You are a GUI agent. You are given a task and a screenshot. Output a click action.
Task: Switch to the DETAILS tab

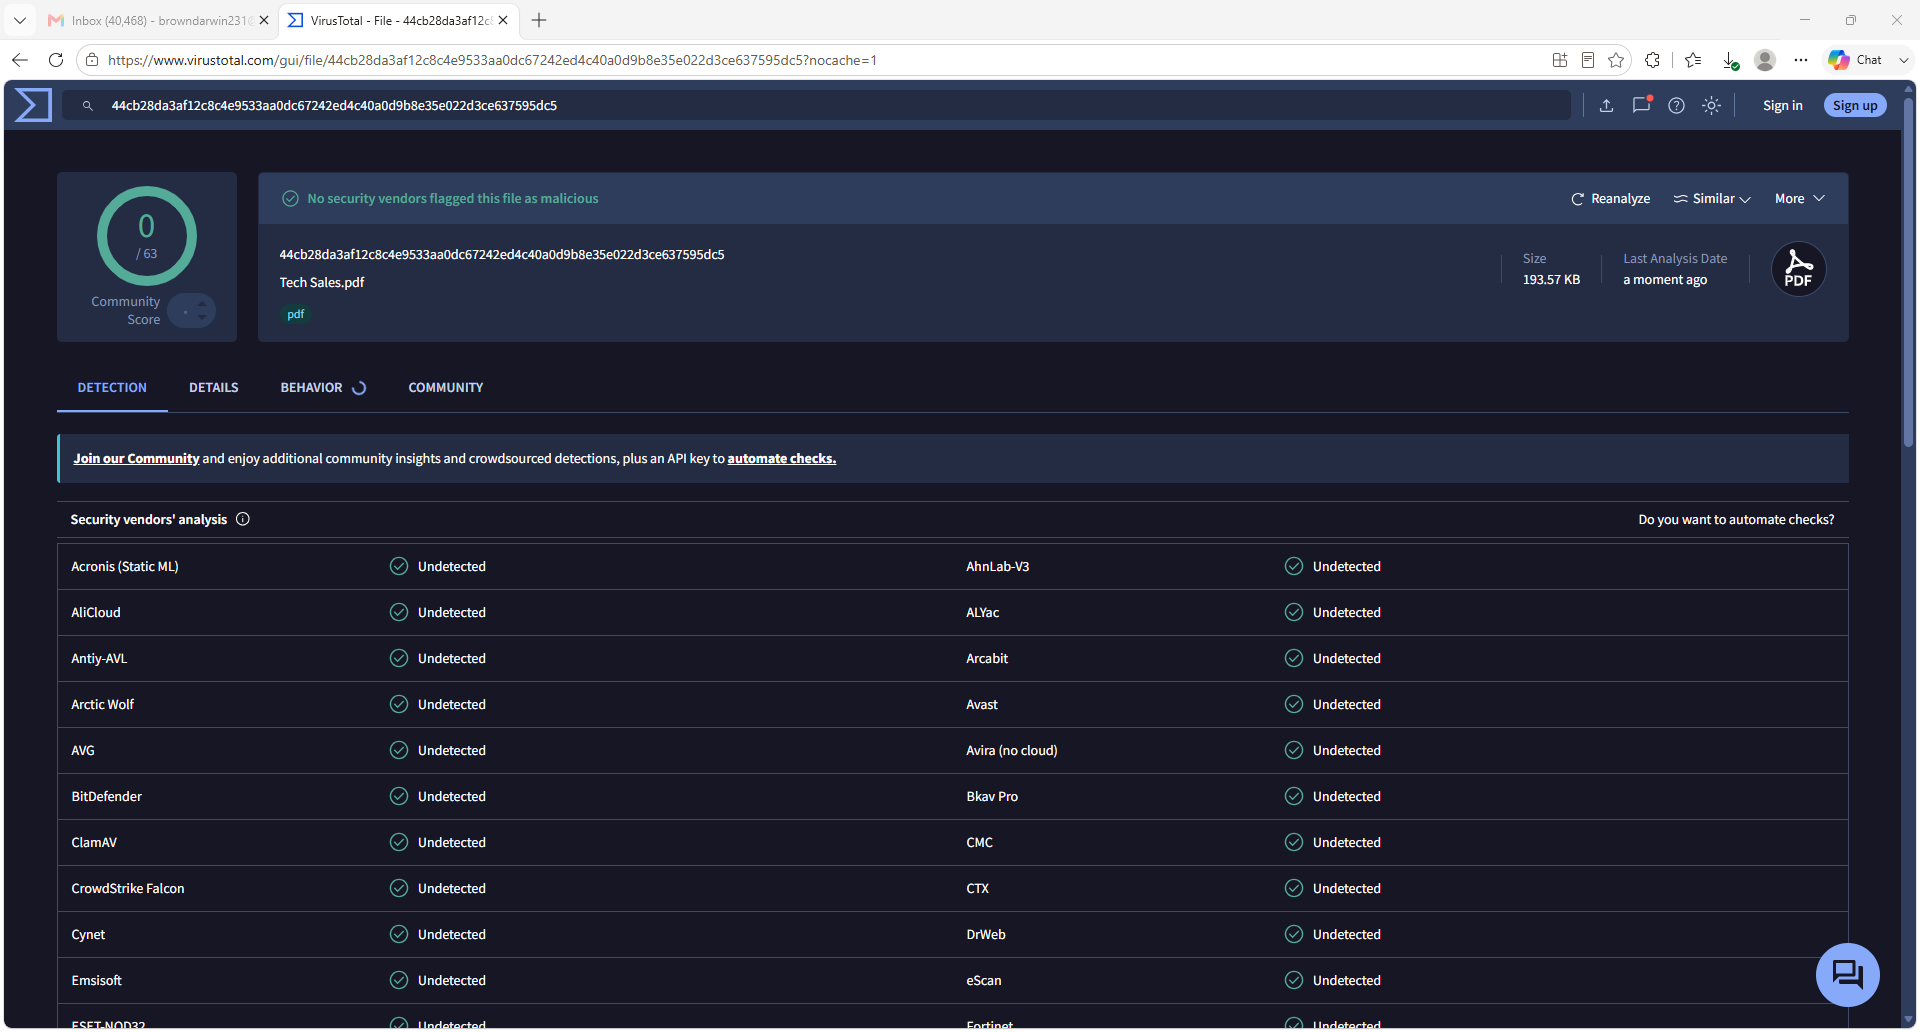tap(214, 388)
